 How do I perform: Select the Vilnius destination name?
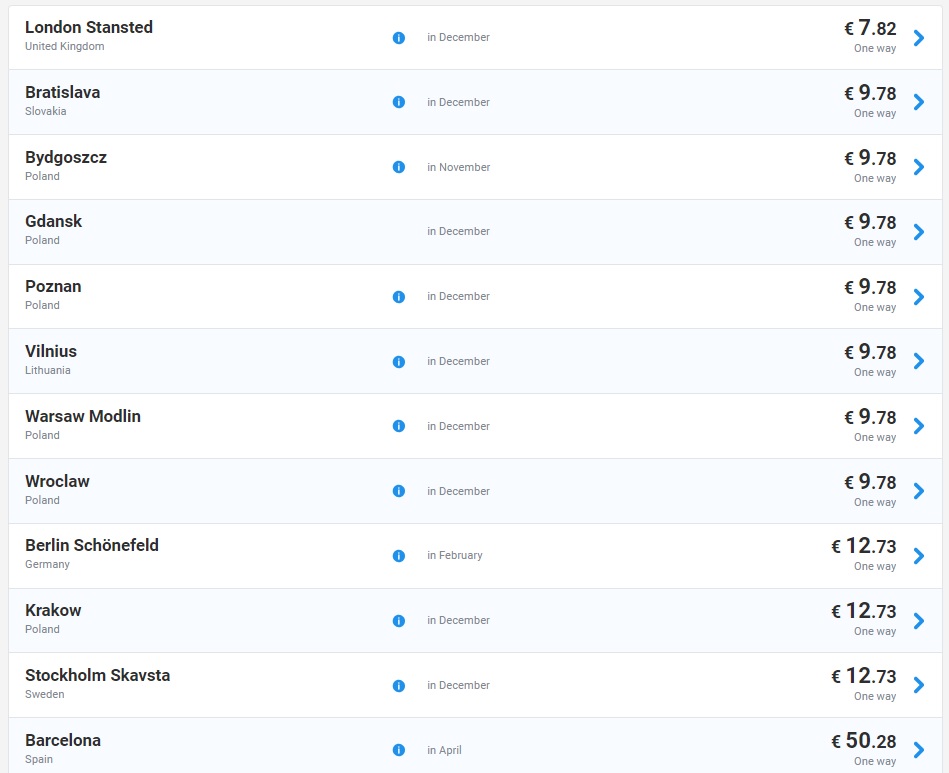pos(51,351)
